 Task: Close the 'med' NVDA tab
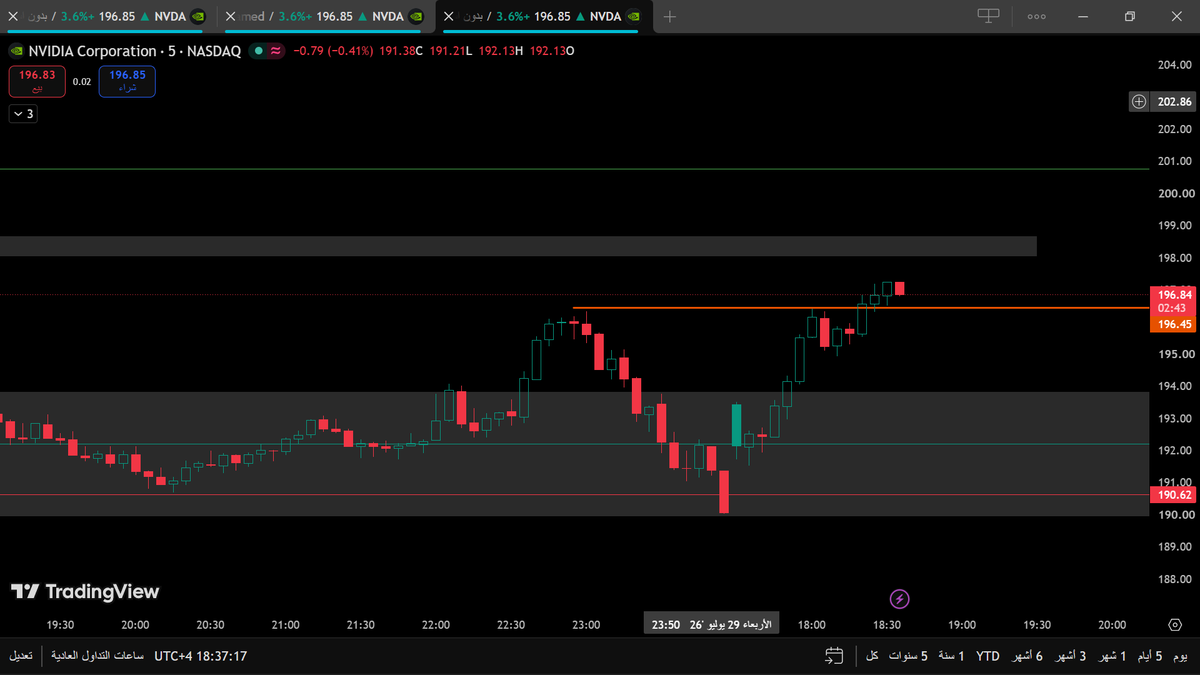click(231, 16)
